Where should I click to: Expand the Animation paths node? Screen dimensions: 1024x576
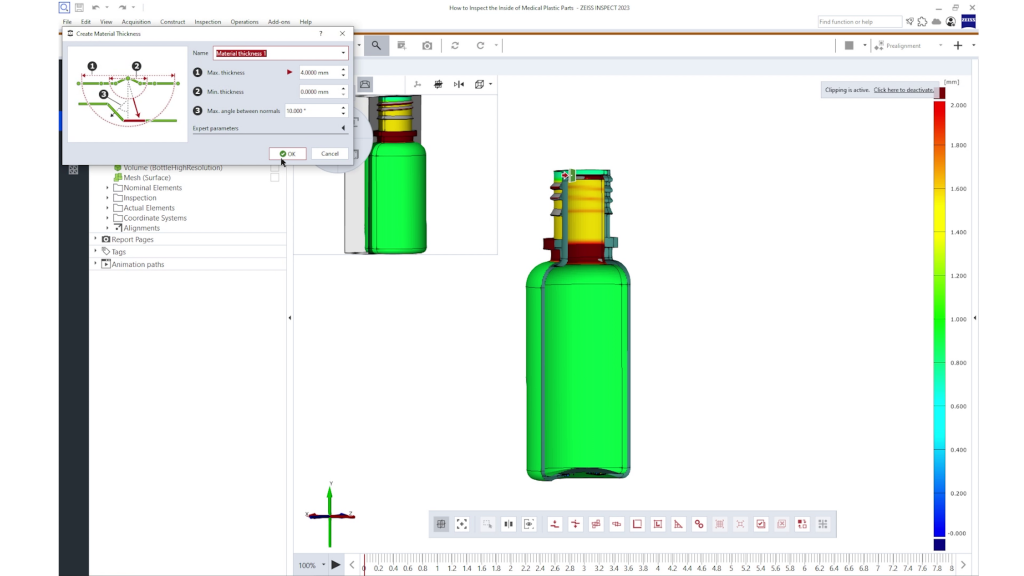pyautogui.click(x=96, y=264)
